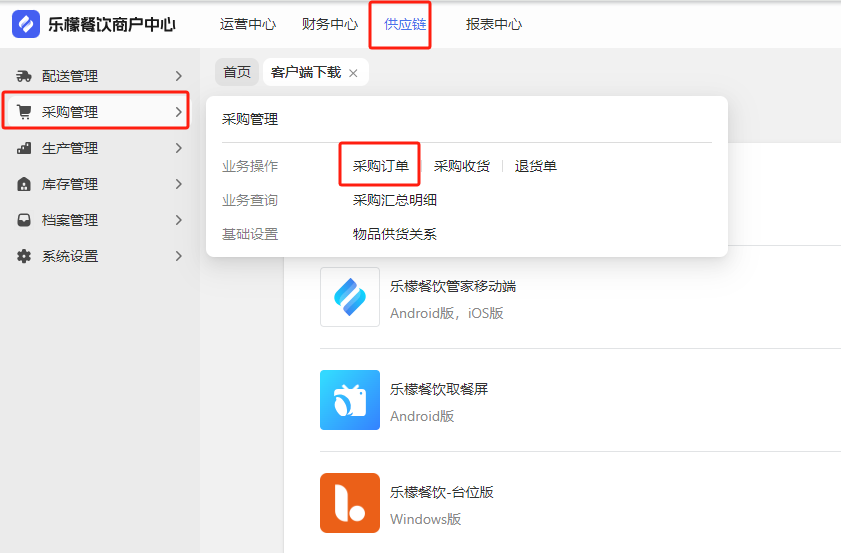The image size is (841, 553).
Task: Click the 乐檬餐饮管家移动端 app icon
Action: pyautogui.click(x=350, y=297)
